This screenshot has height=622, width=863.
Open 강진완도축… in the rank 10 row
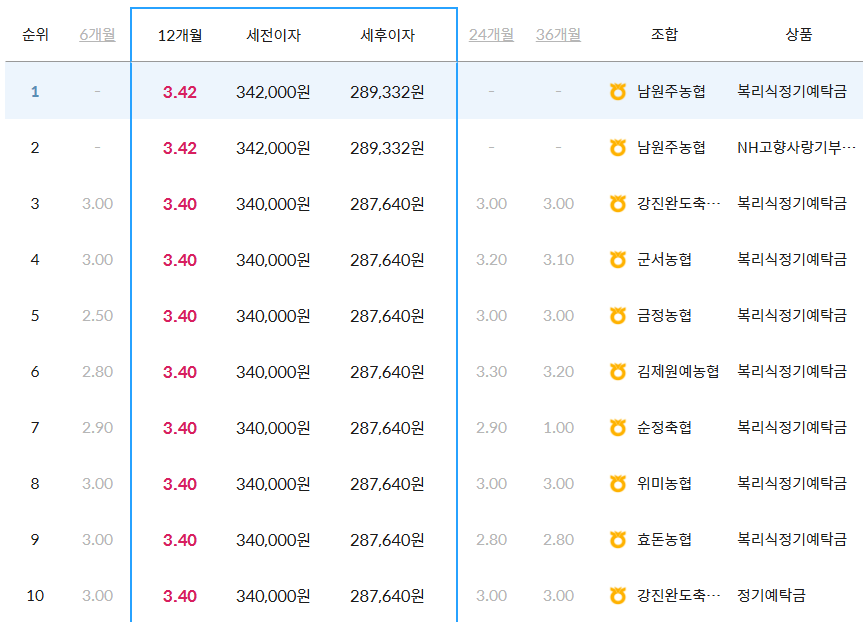pyautogui.click(x=679, y=596)
